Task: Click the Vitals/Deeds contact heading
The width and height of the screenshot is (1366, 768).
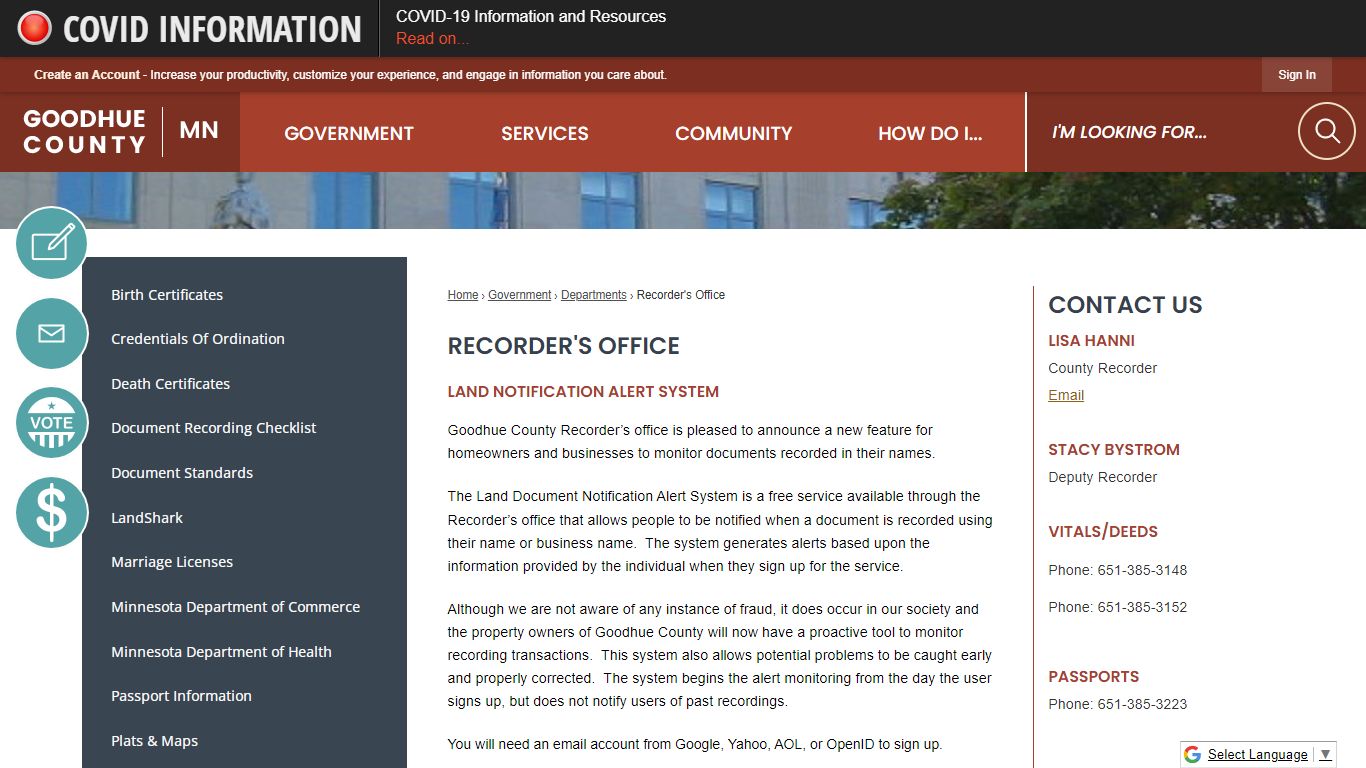Action: [1103, 532]
